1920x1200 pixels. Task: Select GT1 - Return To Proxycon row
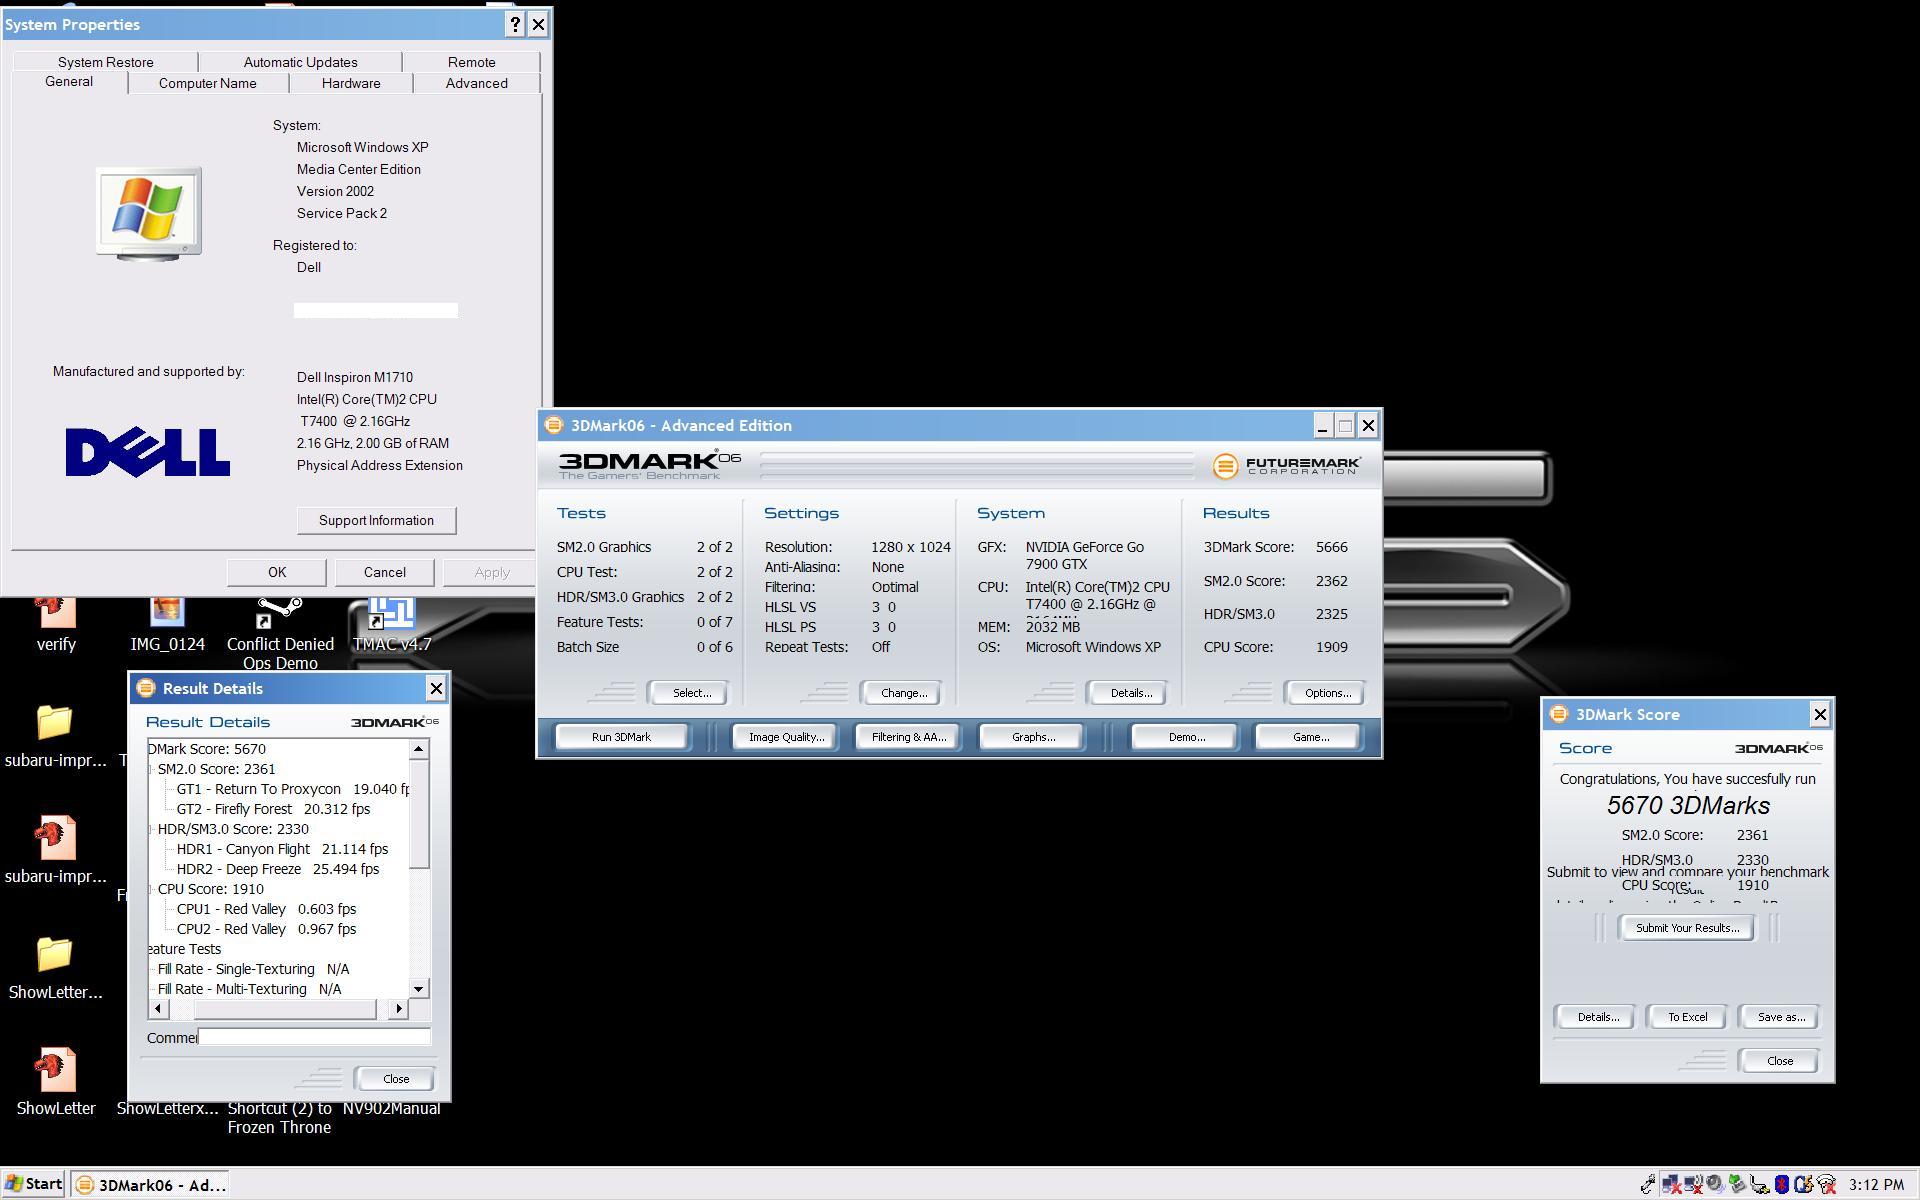pos(292,789)
